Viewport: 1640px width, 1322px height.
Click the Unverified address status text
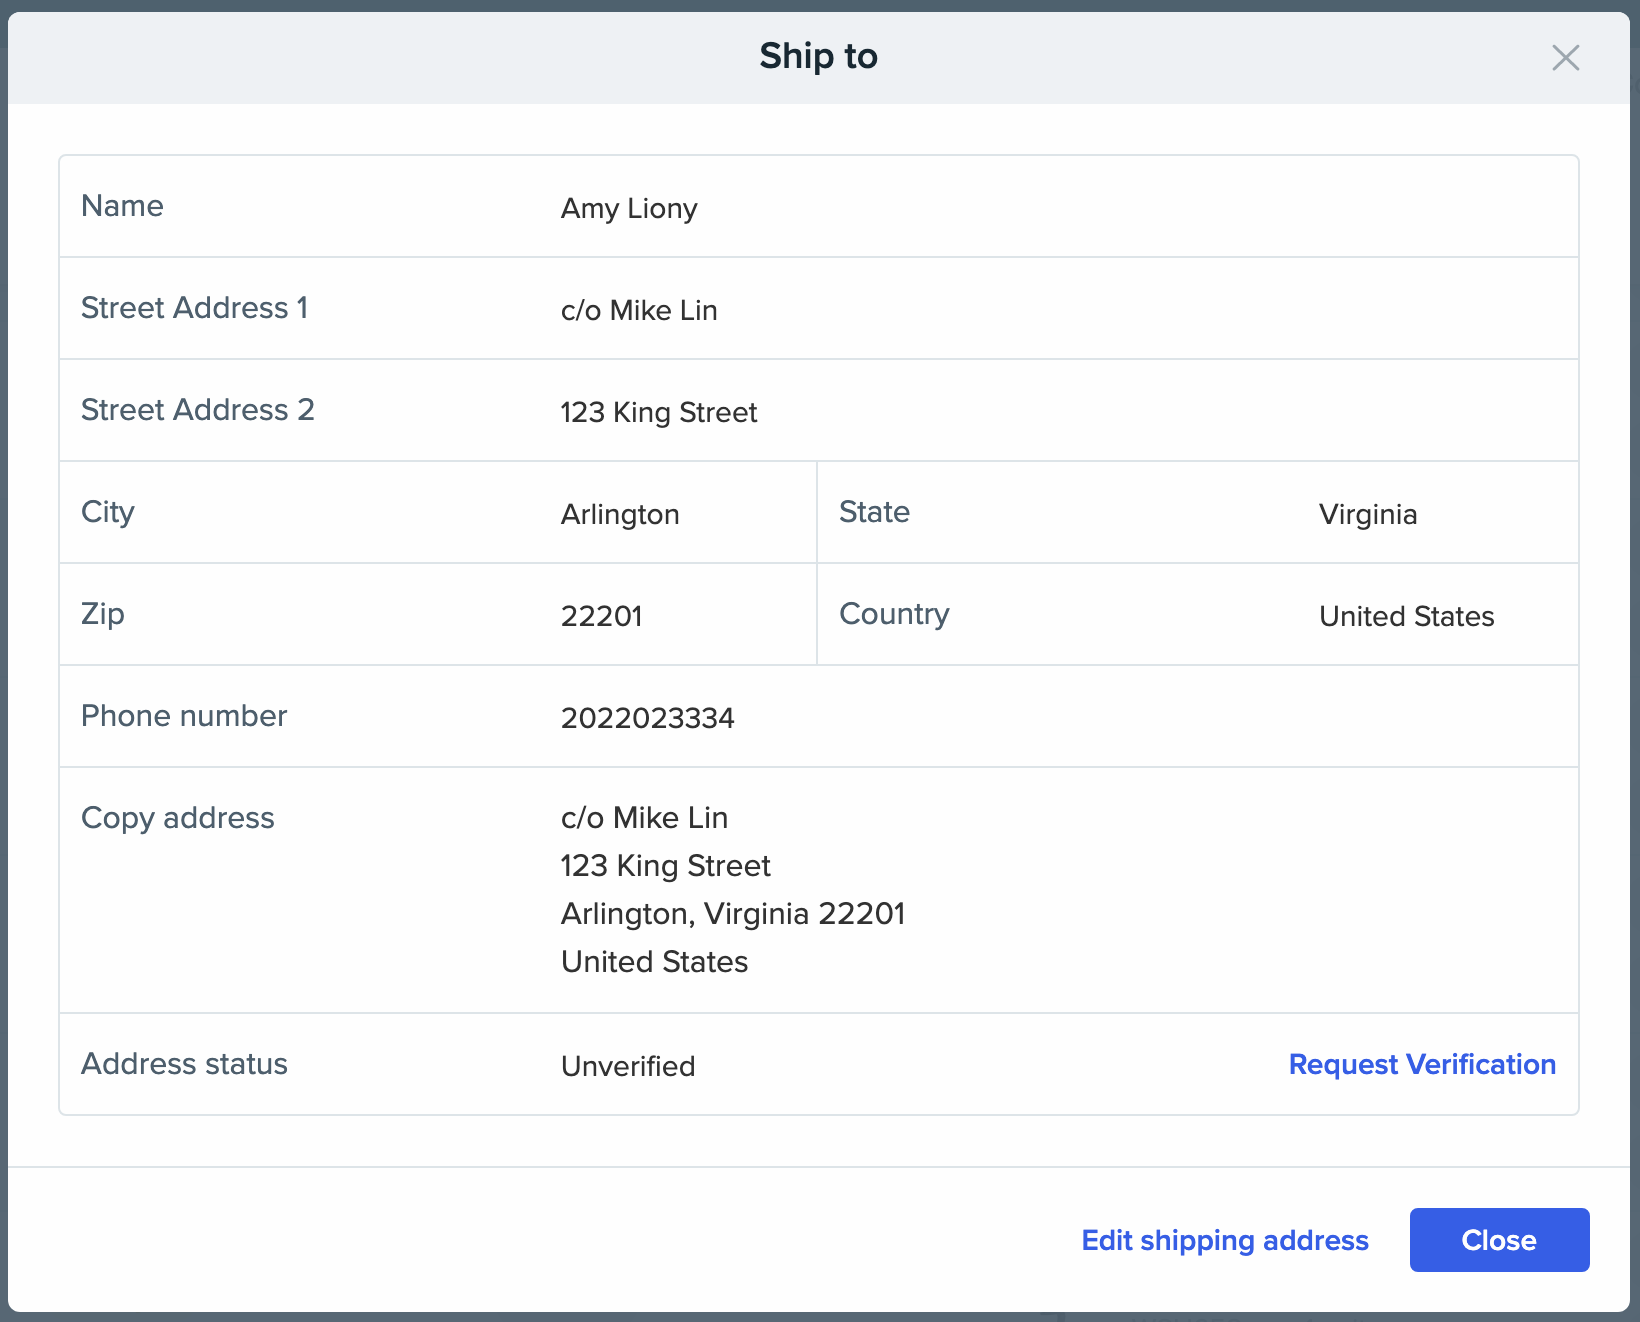[x=628, y=1066]
